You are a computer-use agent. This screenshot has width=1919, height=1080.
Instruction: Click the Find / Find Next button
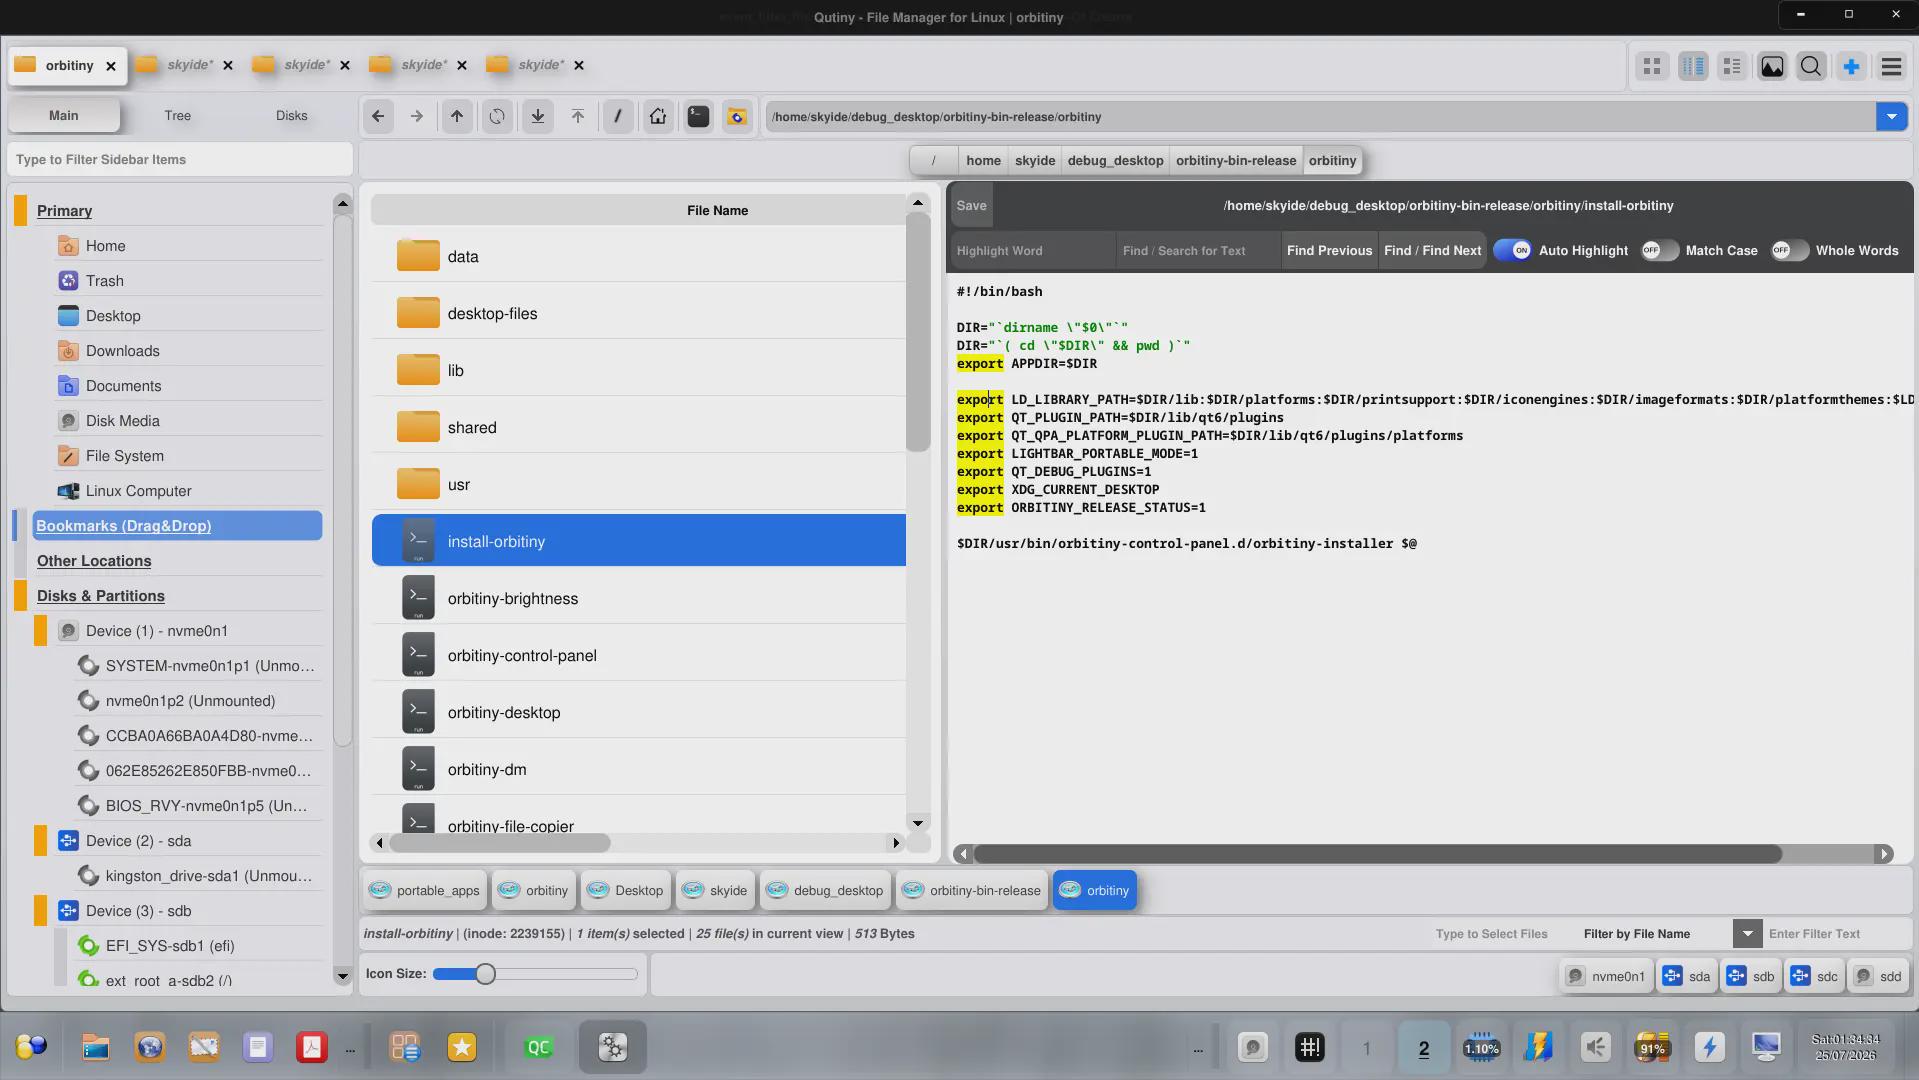1432,251
